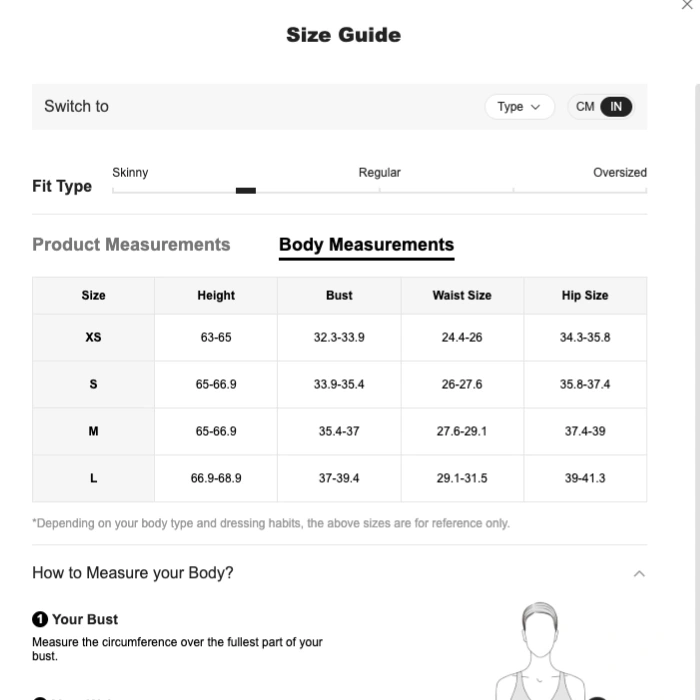700x700 pixels.
Task: Click the number 1 bust icon
Action: (40, 619)
